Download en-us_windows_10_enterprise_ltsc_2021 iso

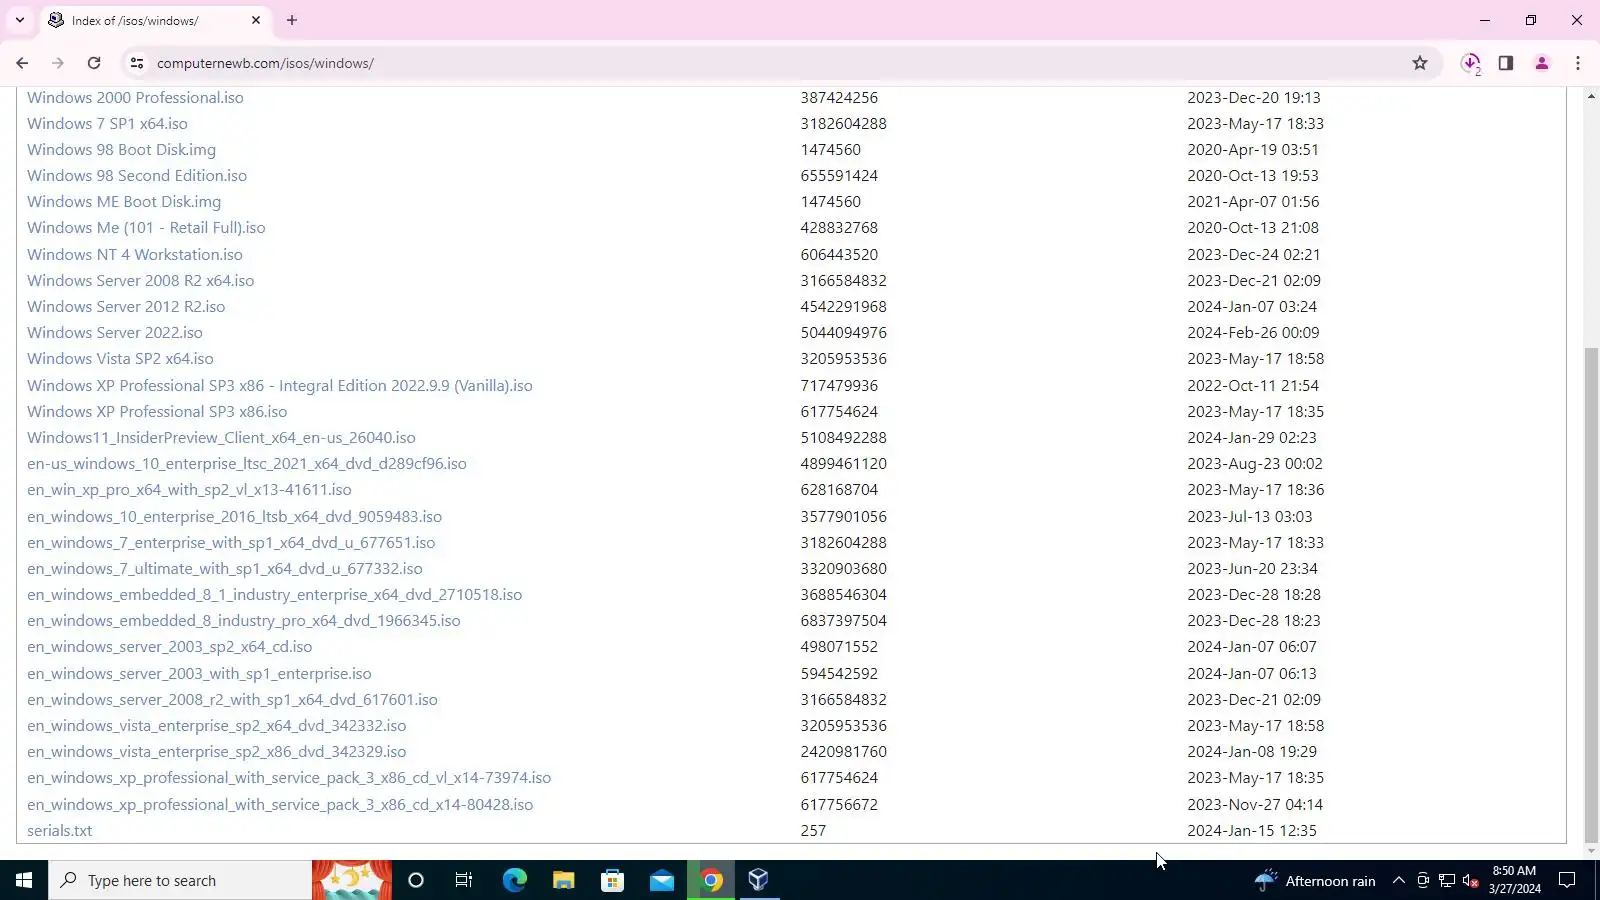pyautogui.click(x=247, y=464)
